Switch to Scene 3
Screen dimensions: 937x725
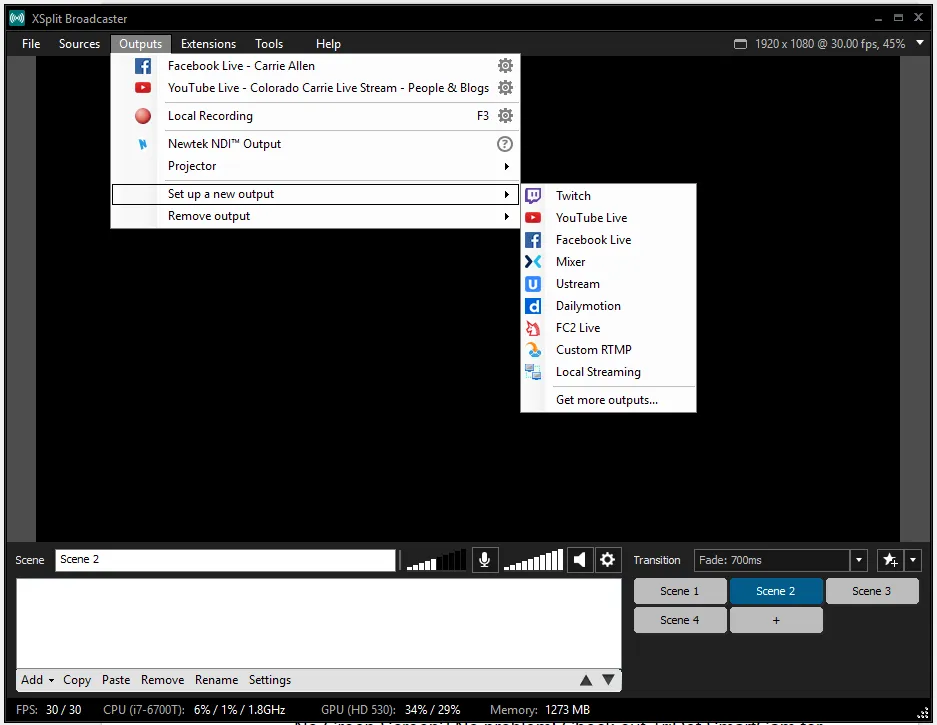pyautogui.click(x=872, y=591)
